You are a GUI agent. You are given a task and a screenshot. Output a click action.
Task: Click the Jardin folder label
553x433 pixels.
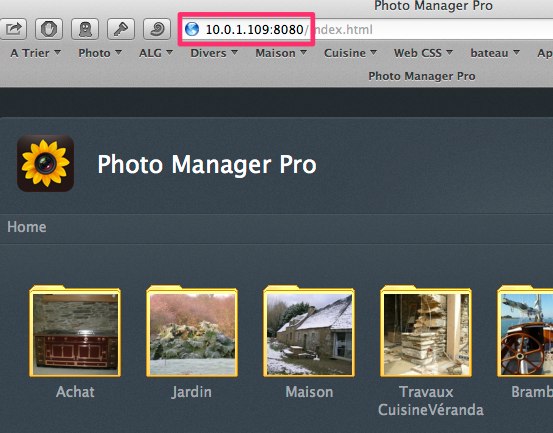click(x=192, y=392)
